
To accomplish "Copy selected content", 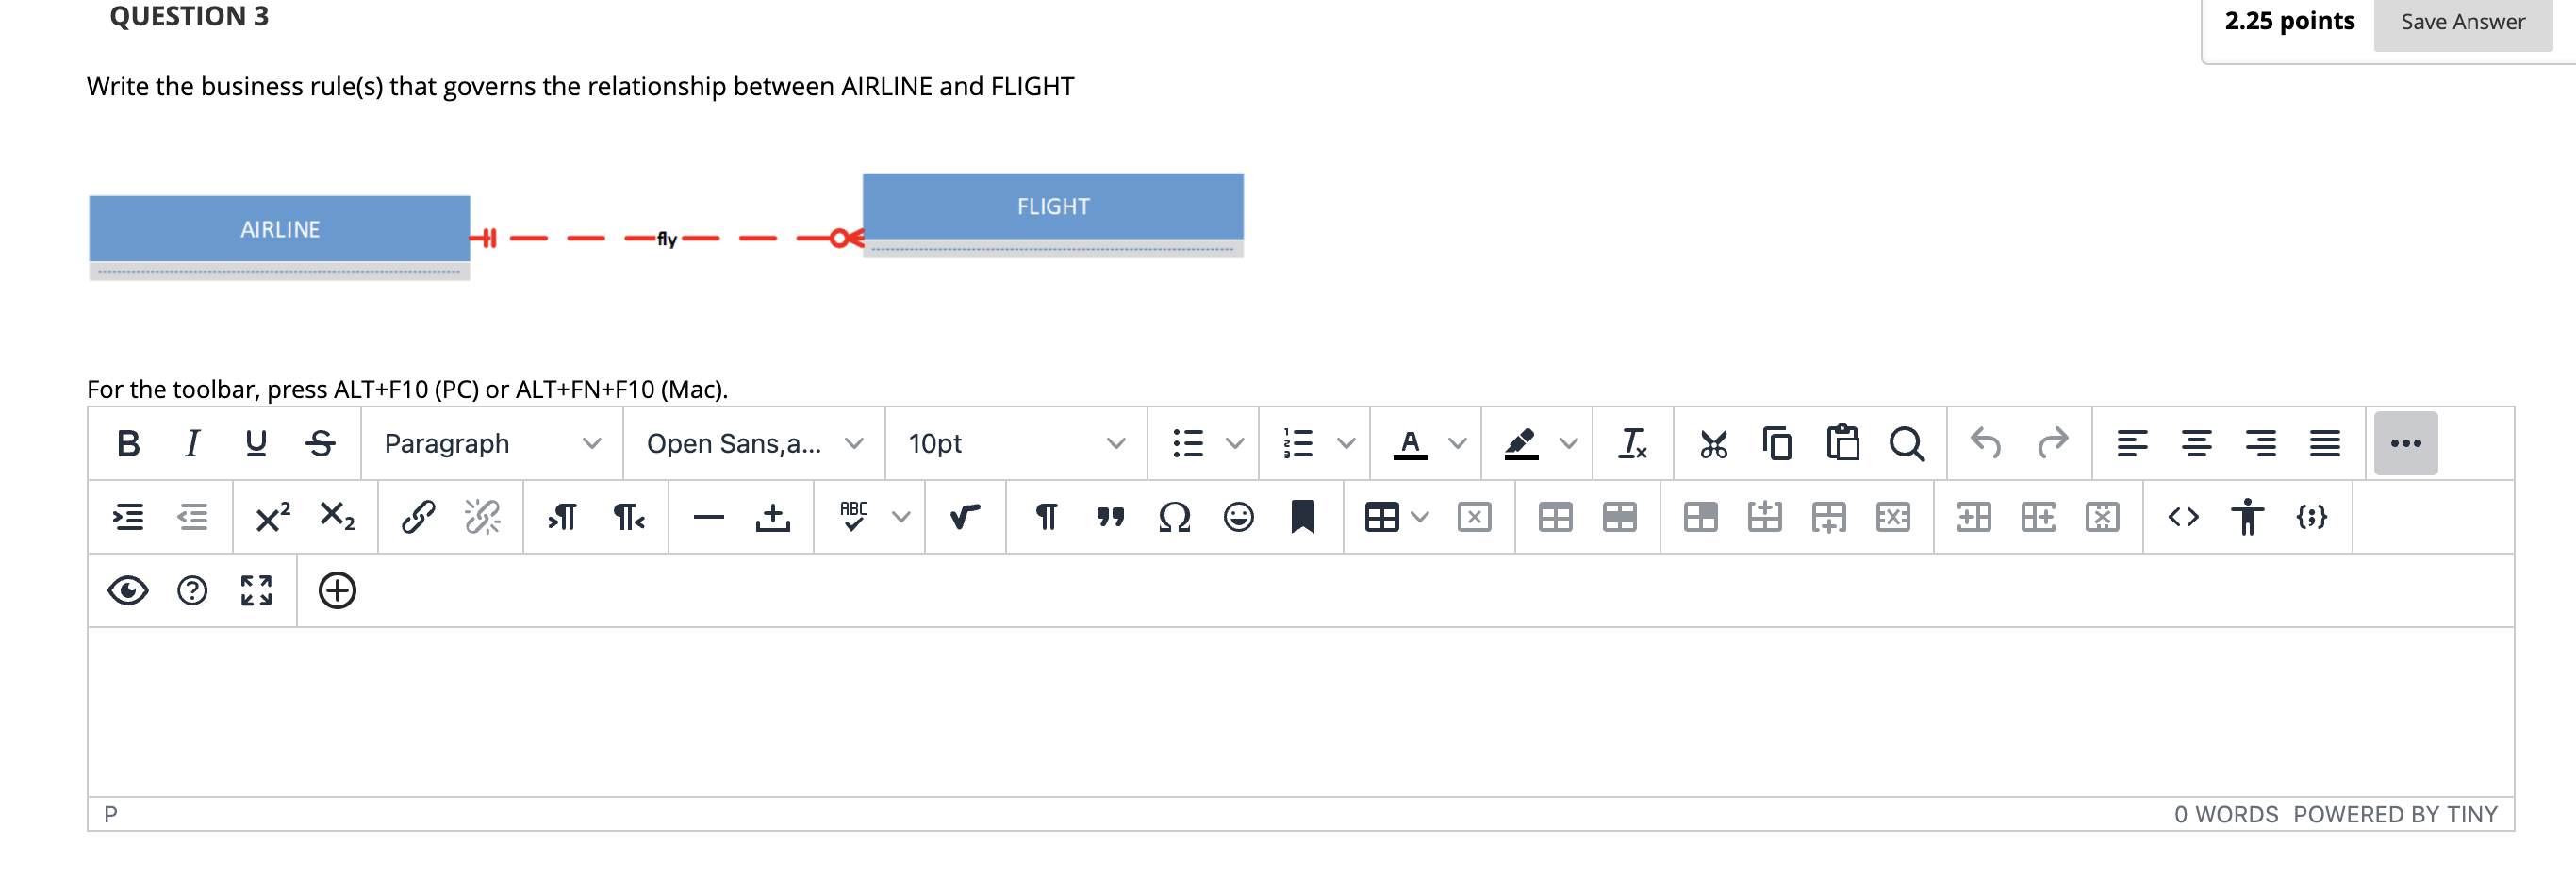I will (1778, 443).
